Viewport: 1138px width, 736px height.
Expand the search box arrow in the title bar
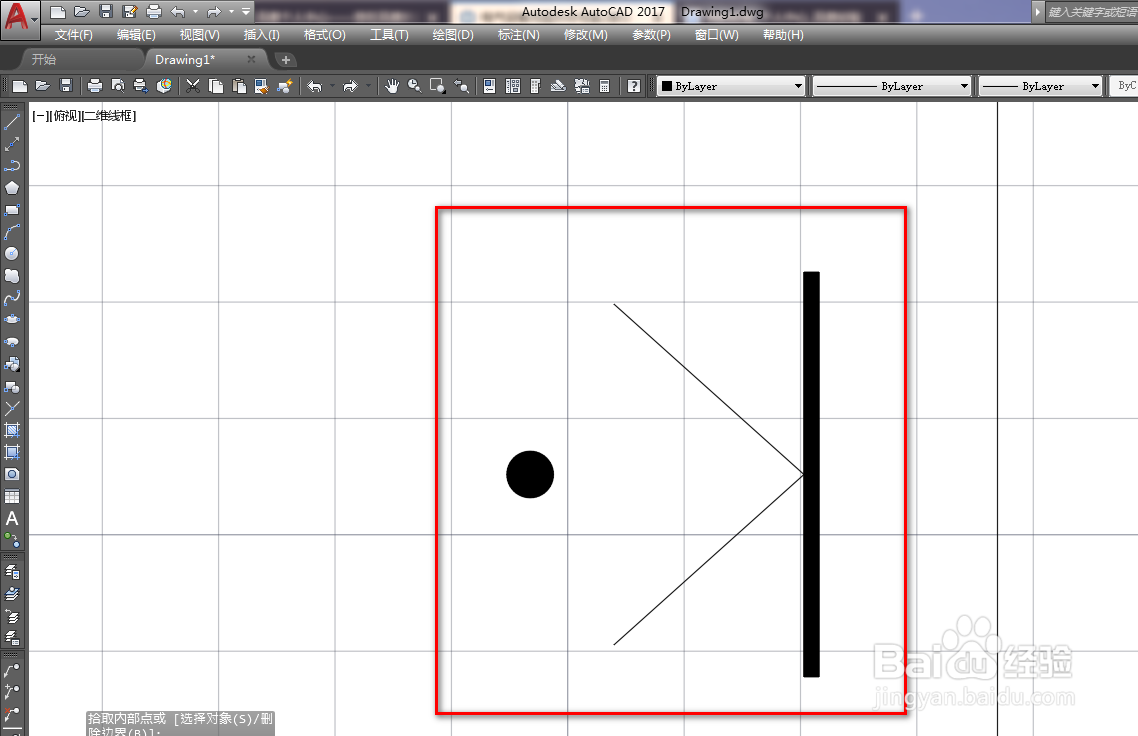point(1037,12)
